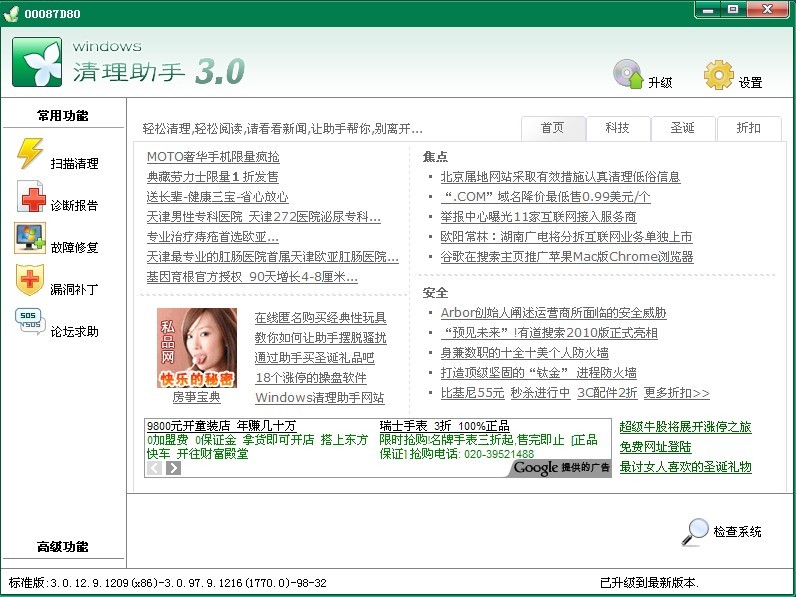The height and width of the screenshot is (597, 796).
Task: Click the 升级 disc upgrade icon
Action: (628, 74)
